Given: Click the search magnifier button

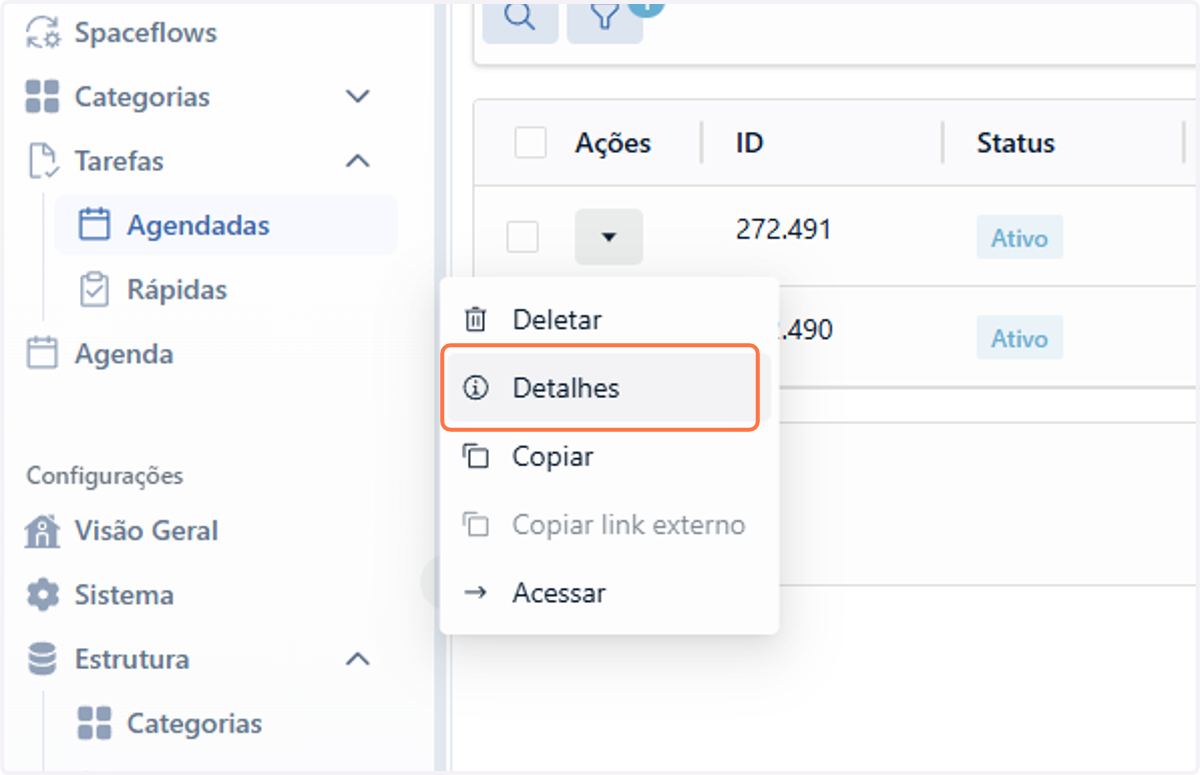Looking at the screenshot, I should [520, 18].
